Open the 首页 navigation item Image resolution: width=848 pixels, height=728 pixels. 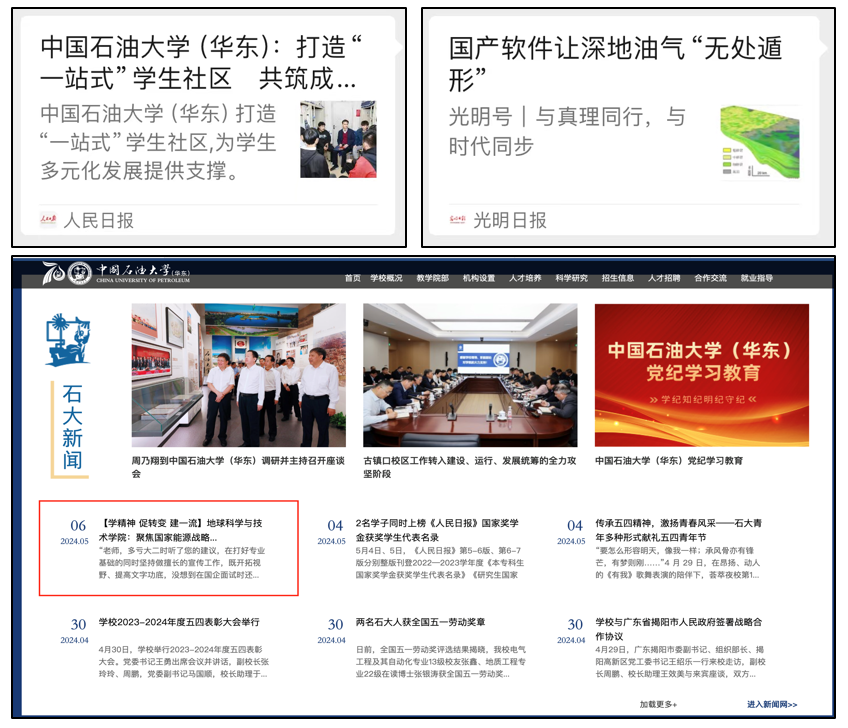(352, 278)
